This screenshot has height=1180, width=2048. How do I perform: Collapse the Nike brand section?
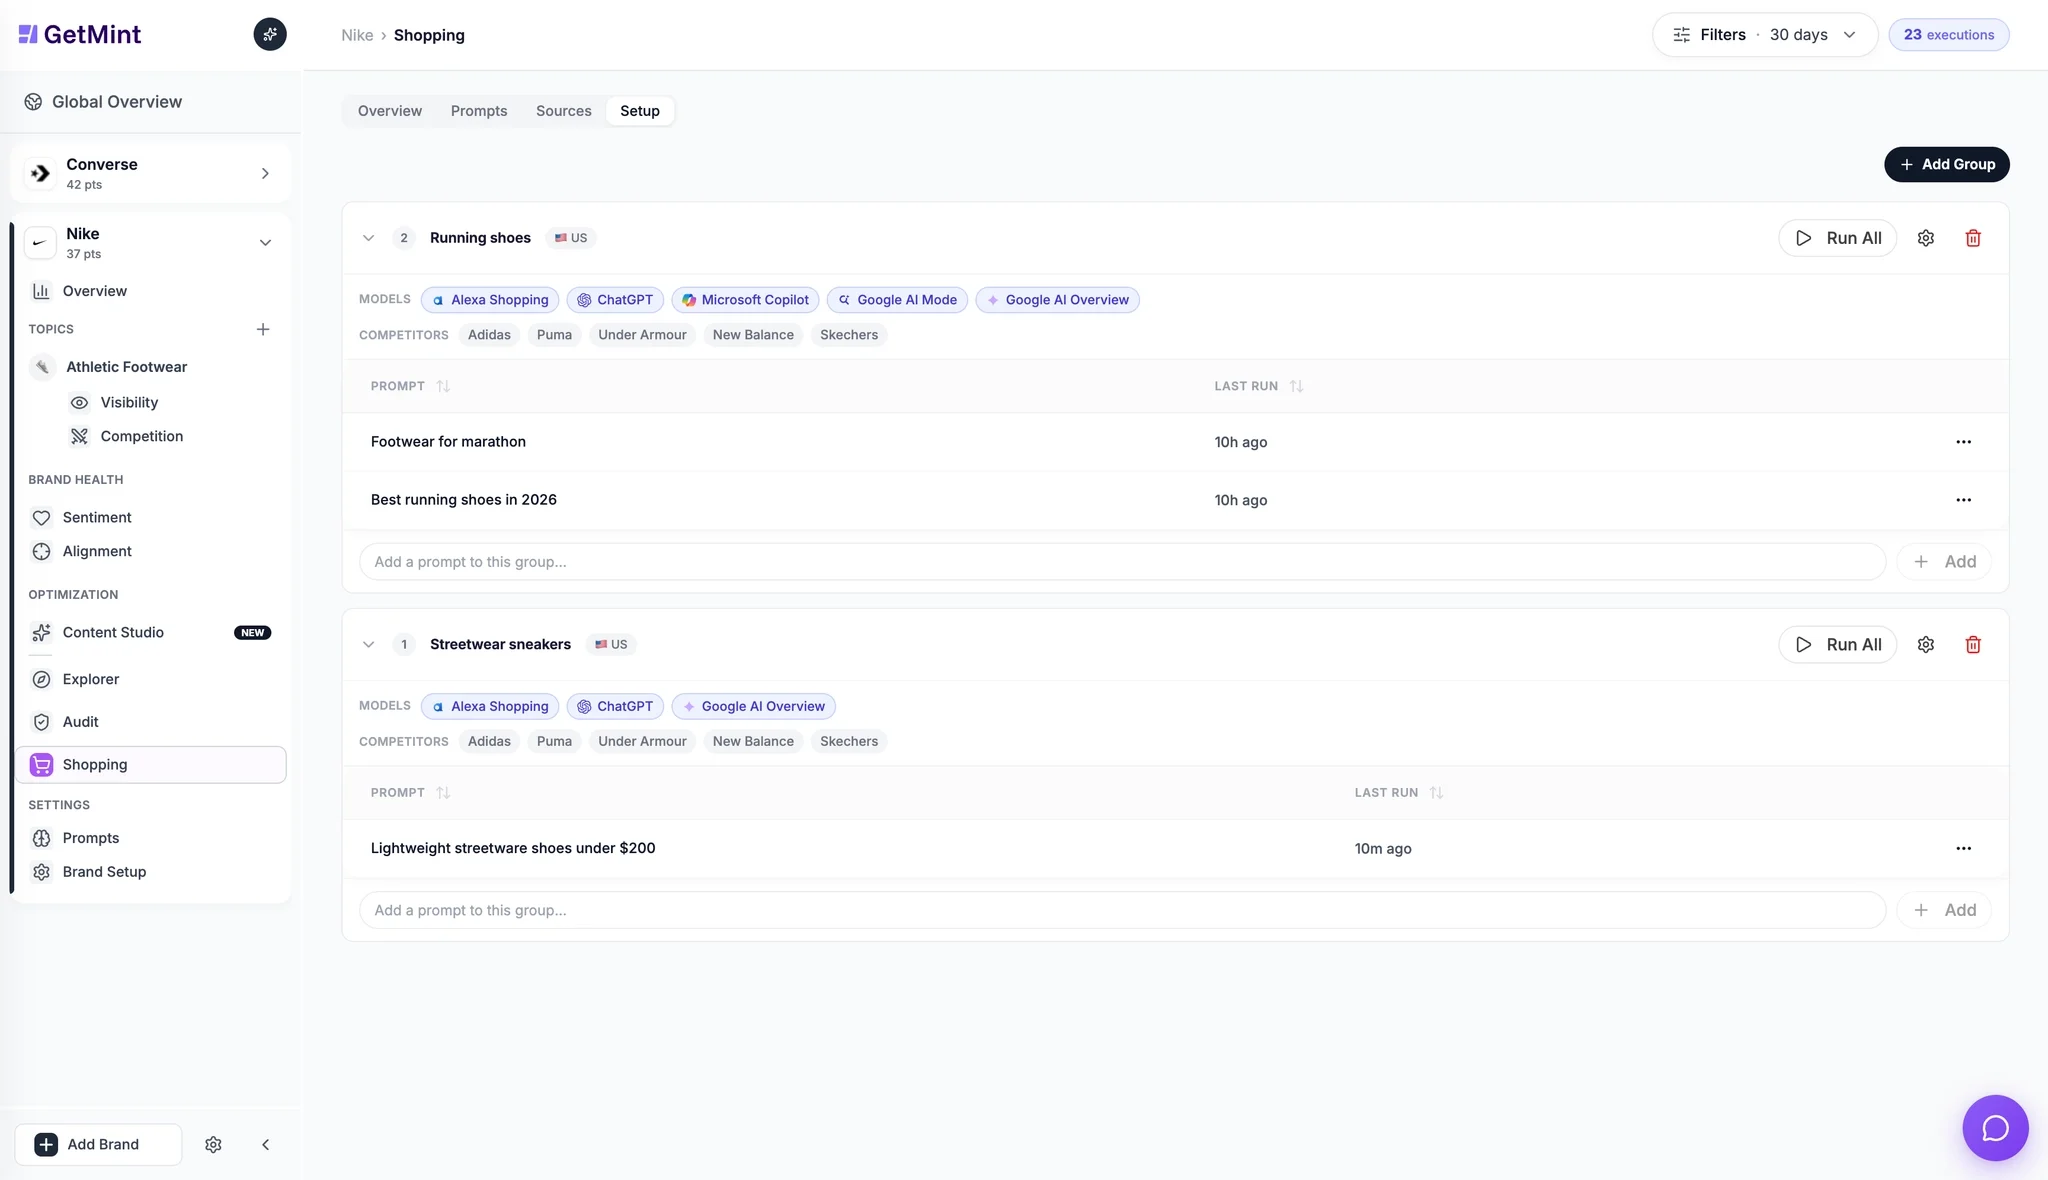pos(265,242)
